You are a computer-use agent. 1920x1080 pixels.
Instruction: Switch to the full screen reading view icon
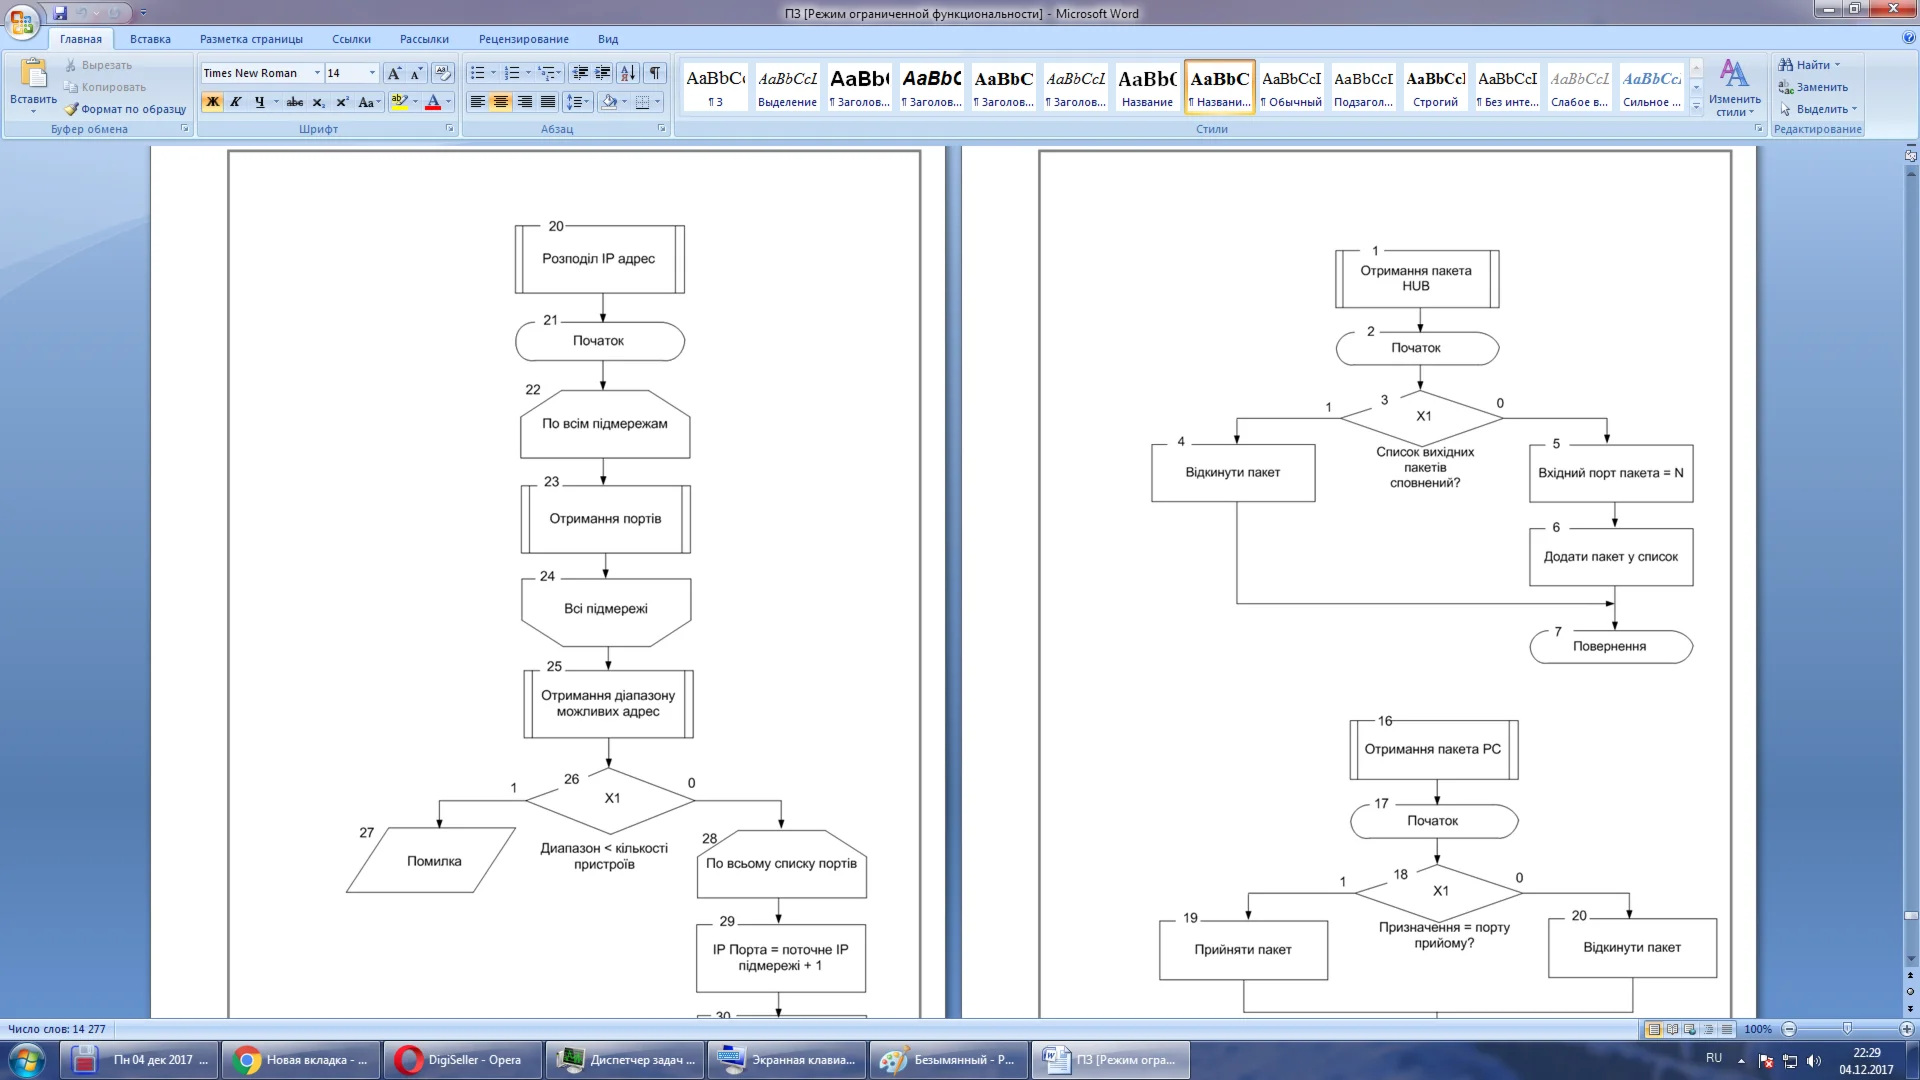point(1672,1029)
